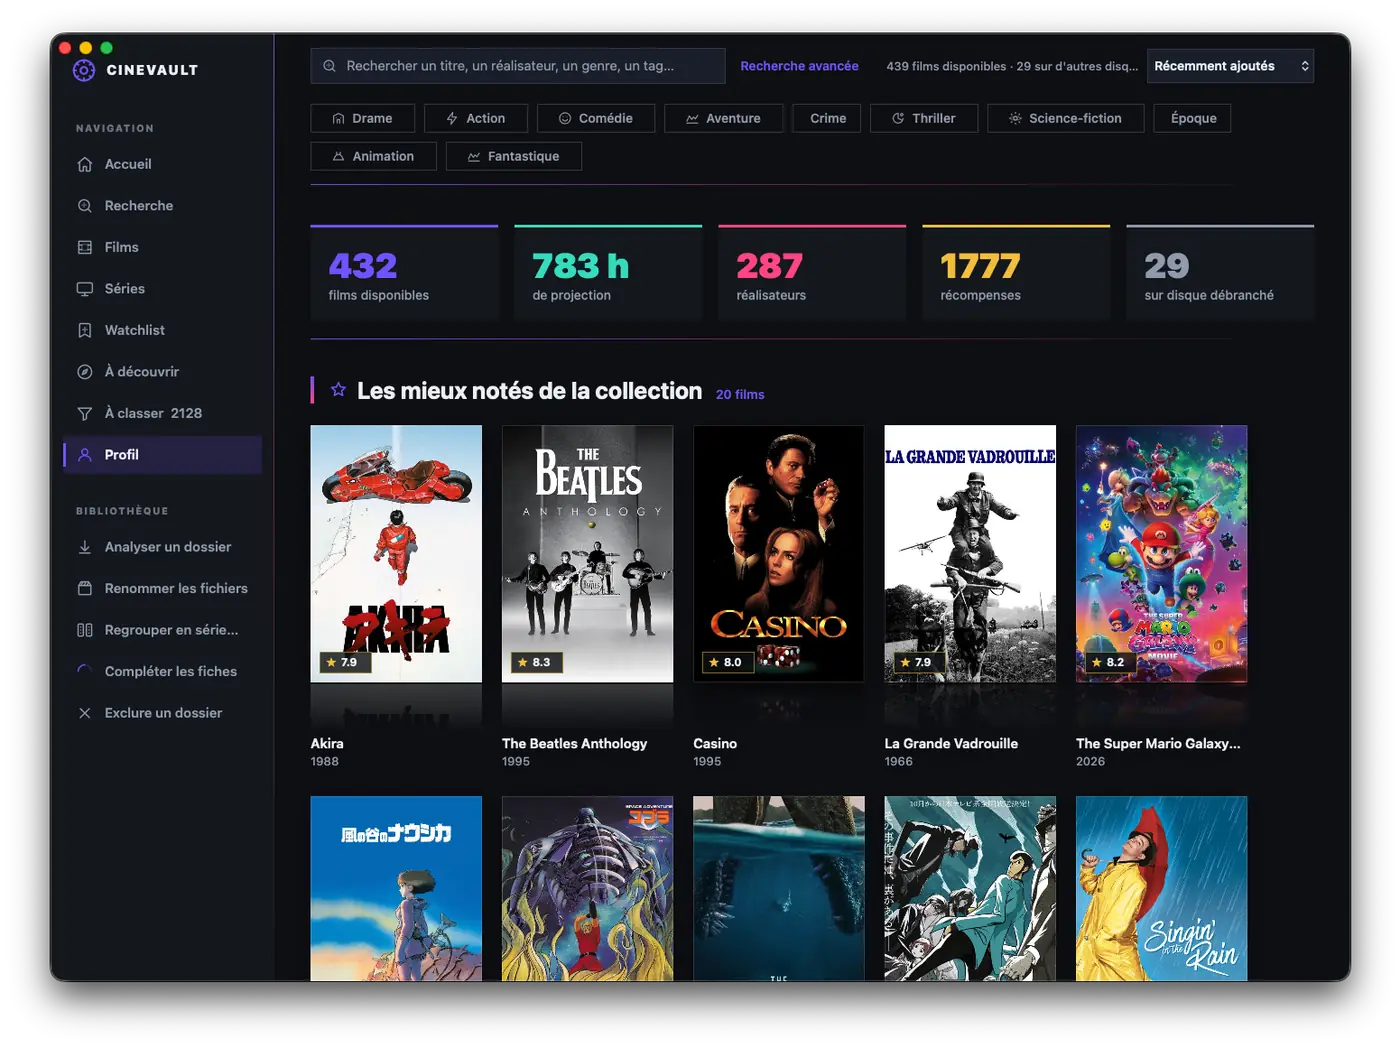Viewport: 1400px width, 1048px height.
Task: Open the Récemment ajoutés sort dropdown
Action: (1230, 66)
